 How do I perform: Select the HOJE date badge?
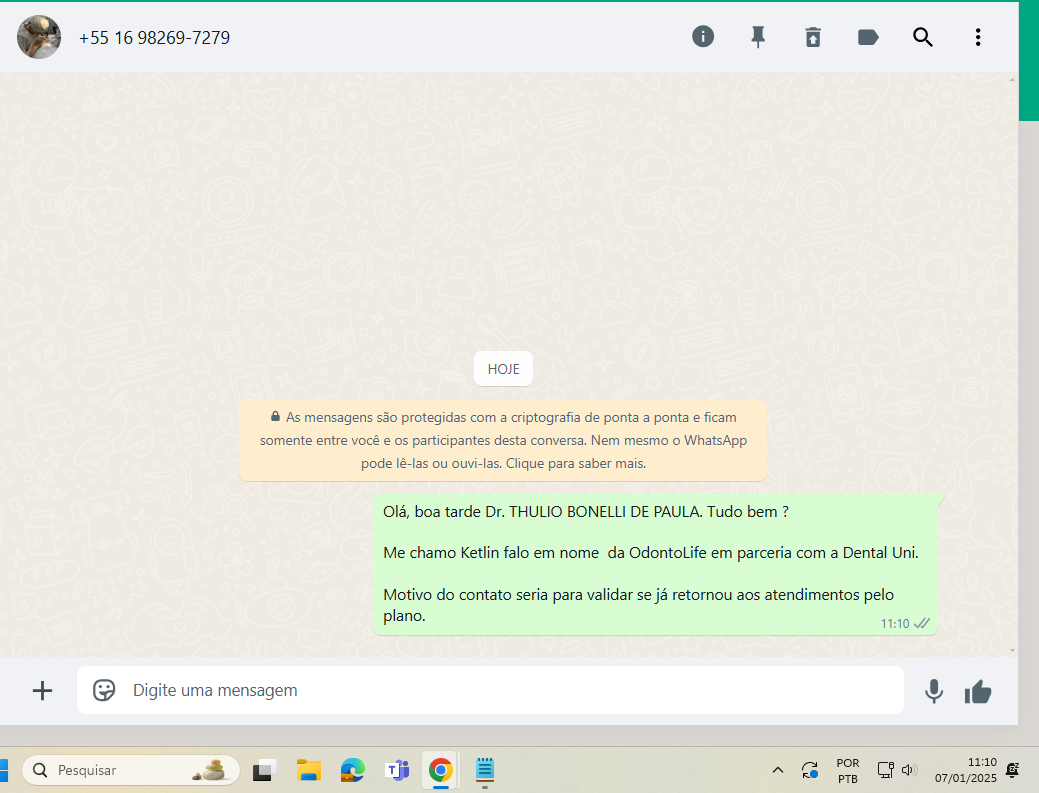pos(504,369)
